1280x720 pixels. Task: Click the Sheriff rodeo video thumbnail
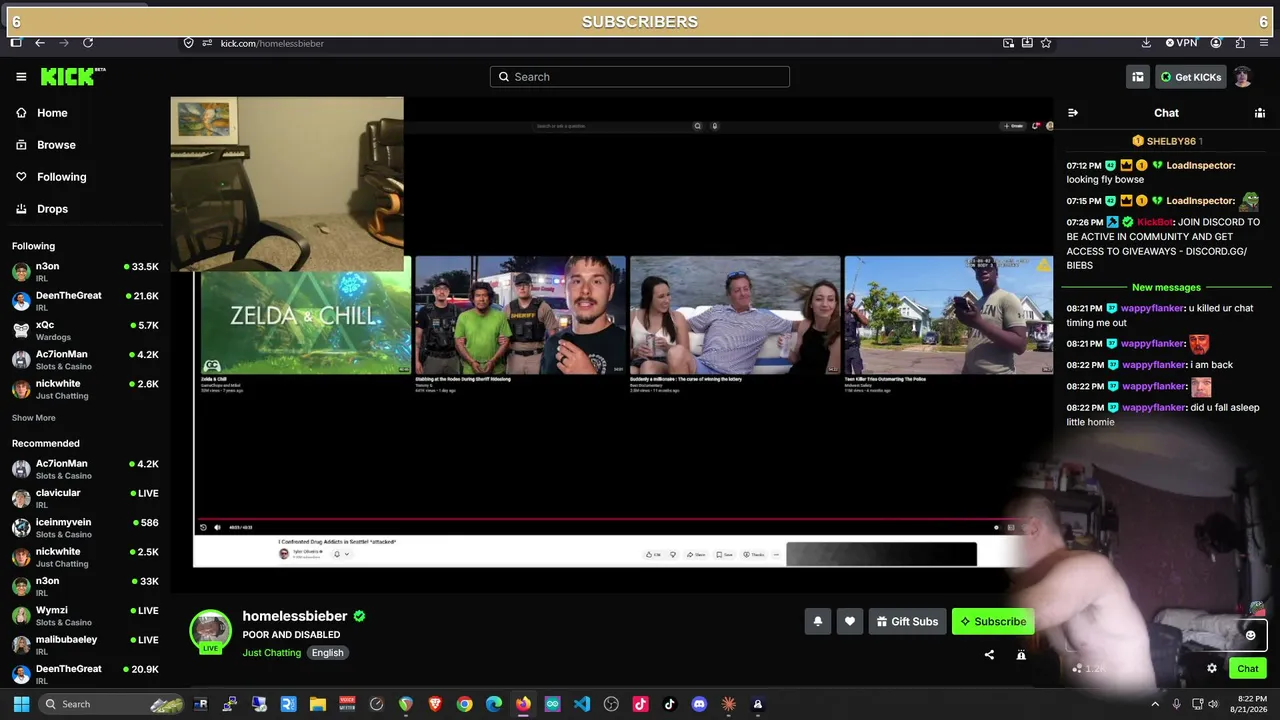coord(521,315)
